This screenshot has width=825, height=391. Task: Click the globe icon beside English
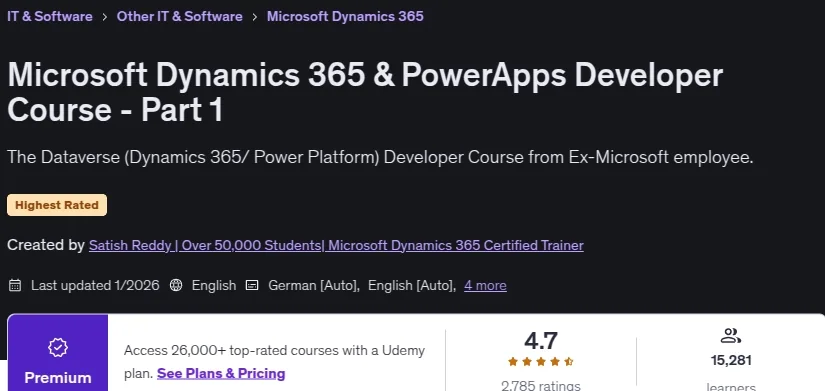pyautogui.click(x=176, y=285)
